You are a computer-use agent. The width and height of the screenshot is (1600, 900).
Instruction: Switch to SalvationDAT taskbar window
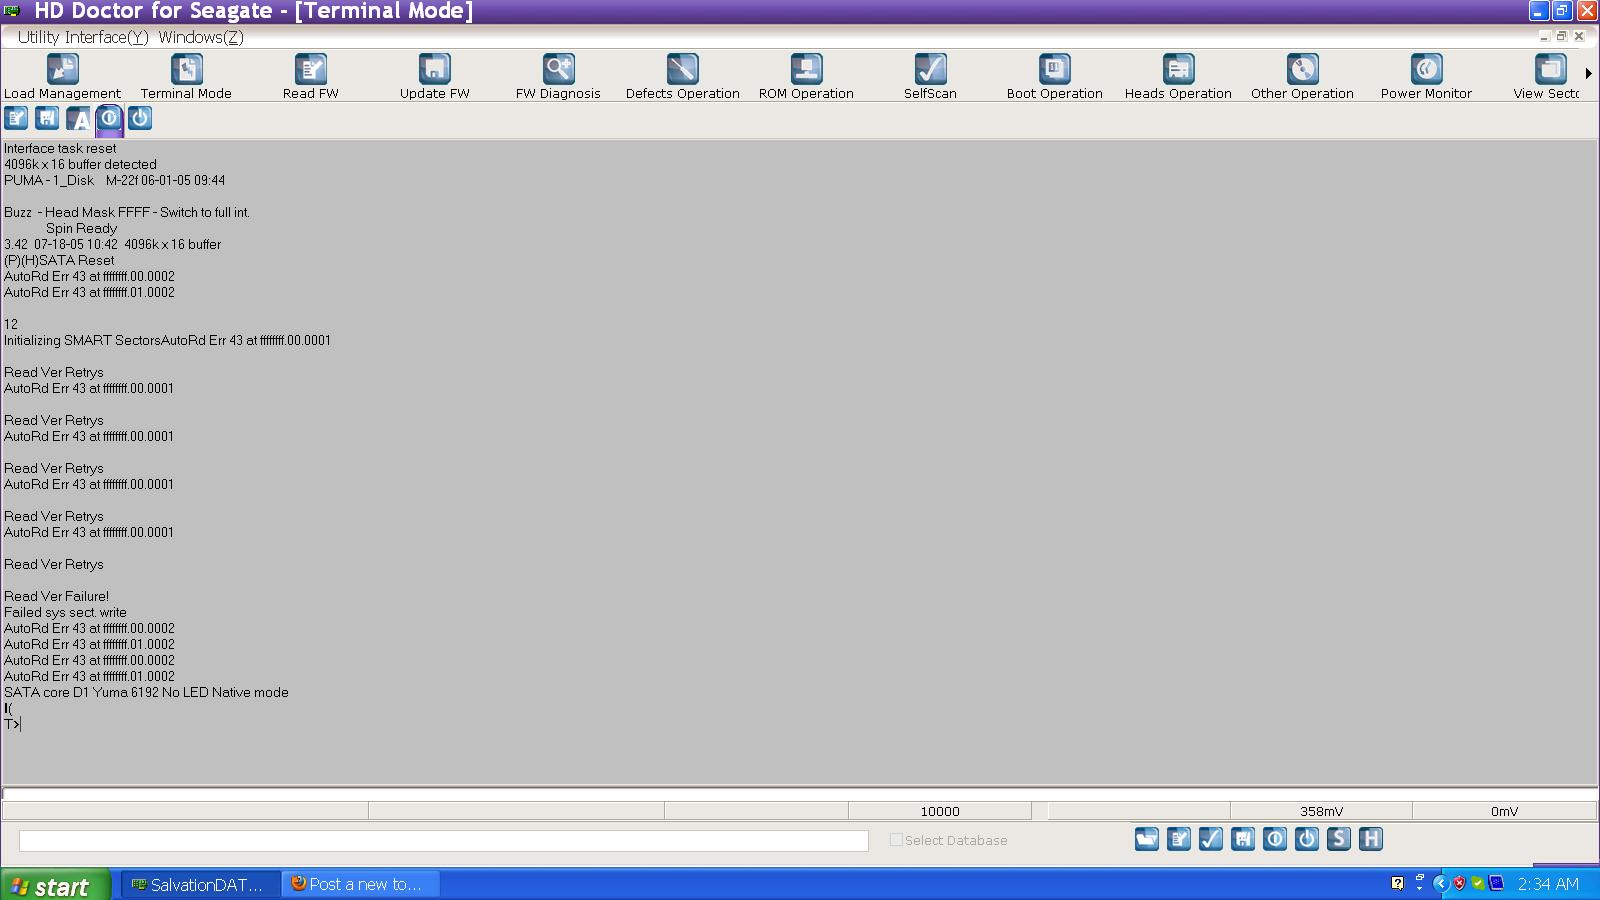point(200,885)
